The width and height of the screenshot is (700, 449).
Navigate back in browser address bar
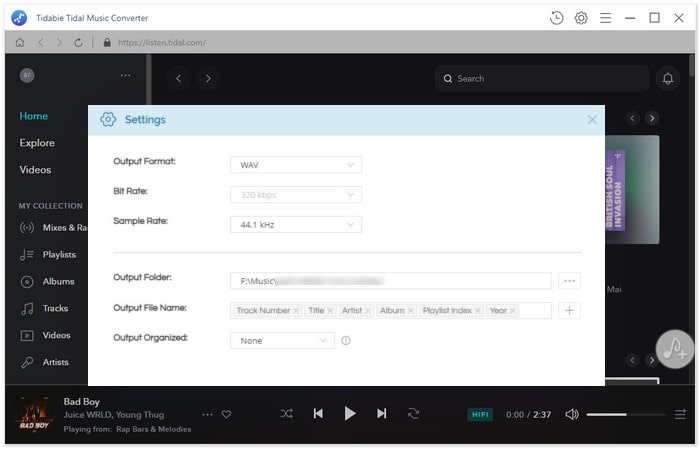click(41, 42)
